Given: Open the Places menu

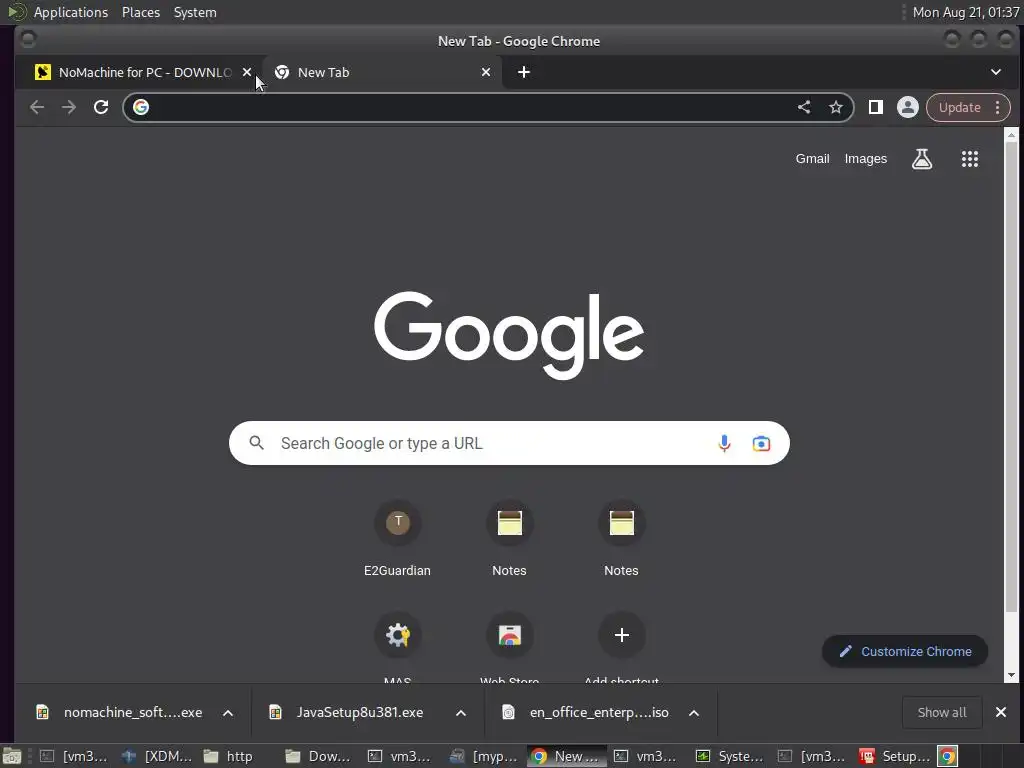Looking at the screenshot, I should pos(140,12).
